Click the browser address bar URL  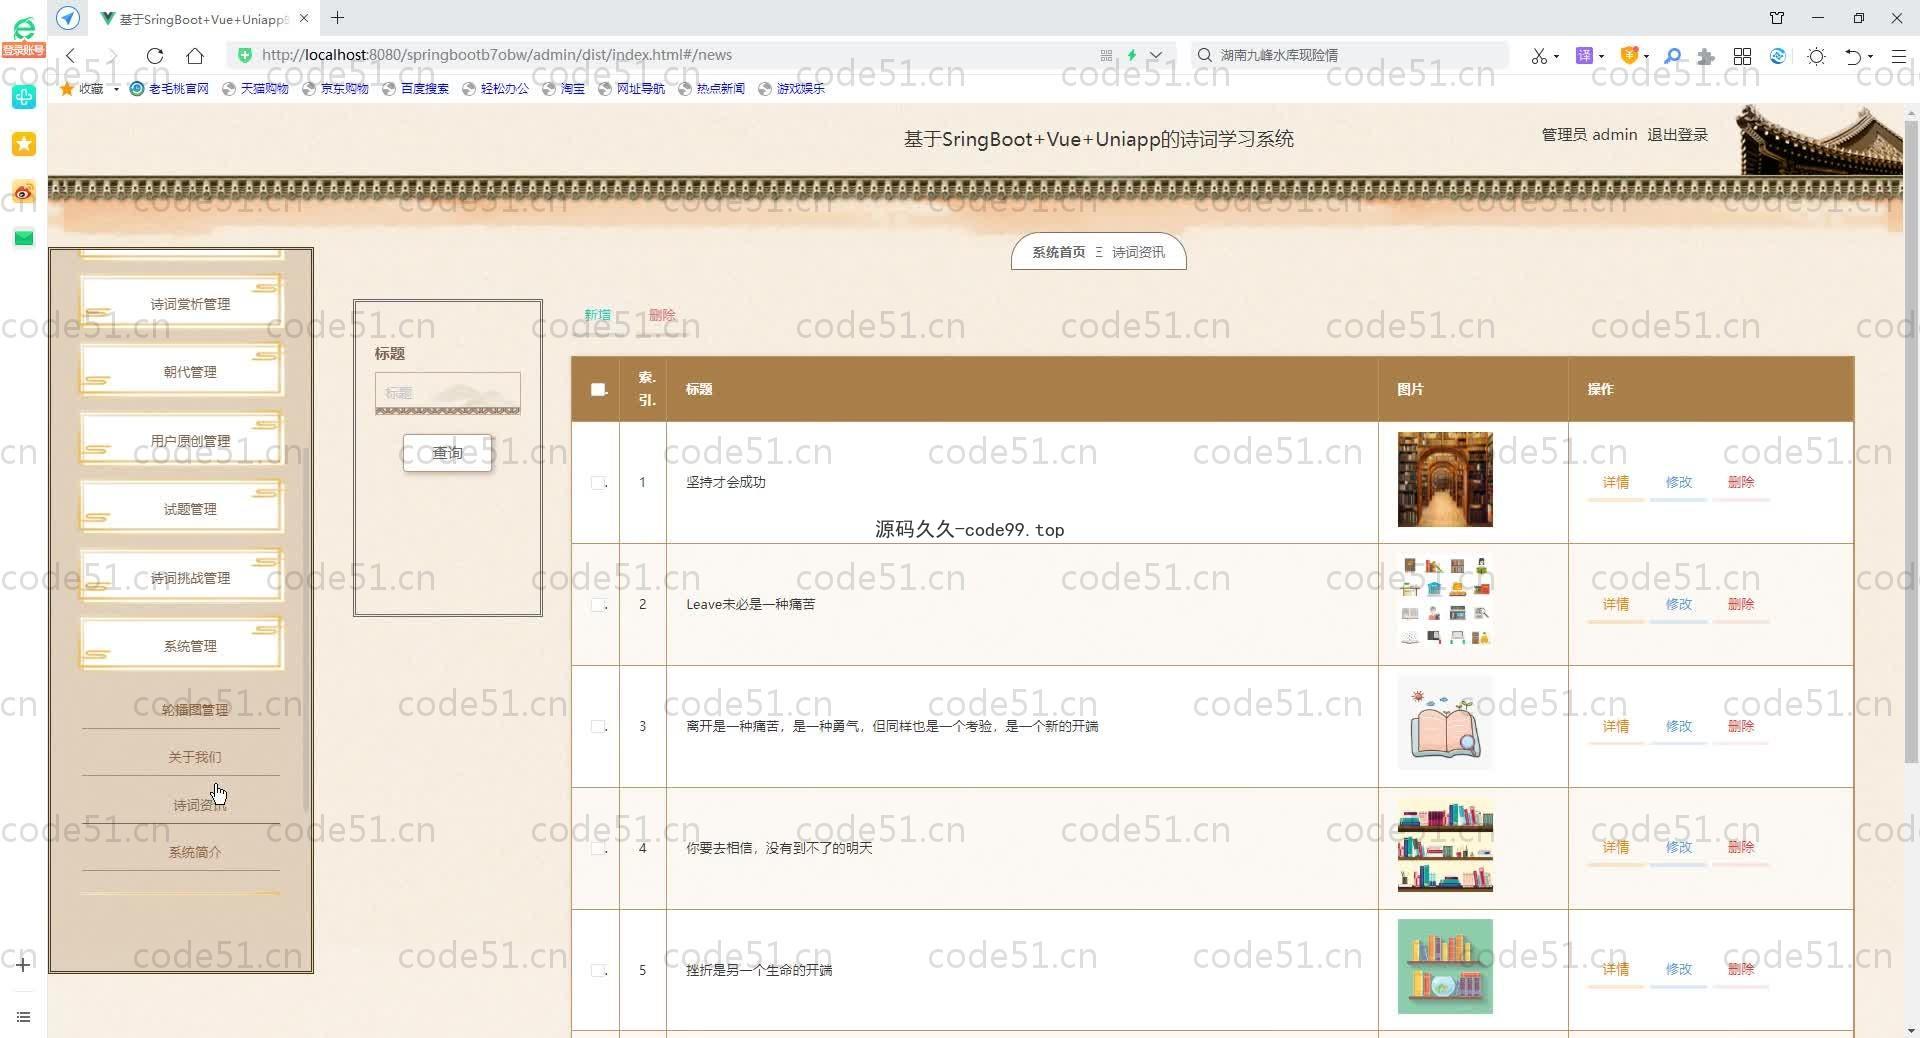coord(497,55)
